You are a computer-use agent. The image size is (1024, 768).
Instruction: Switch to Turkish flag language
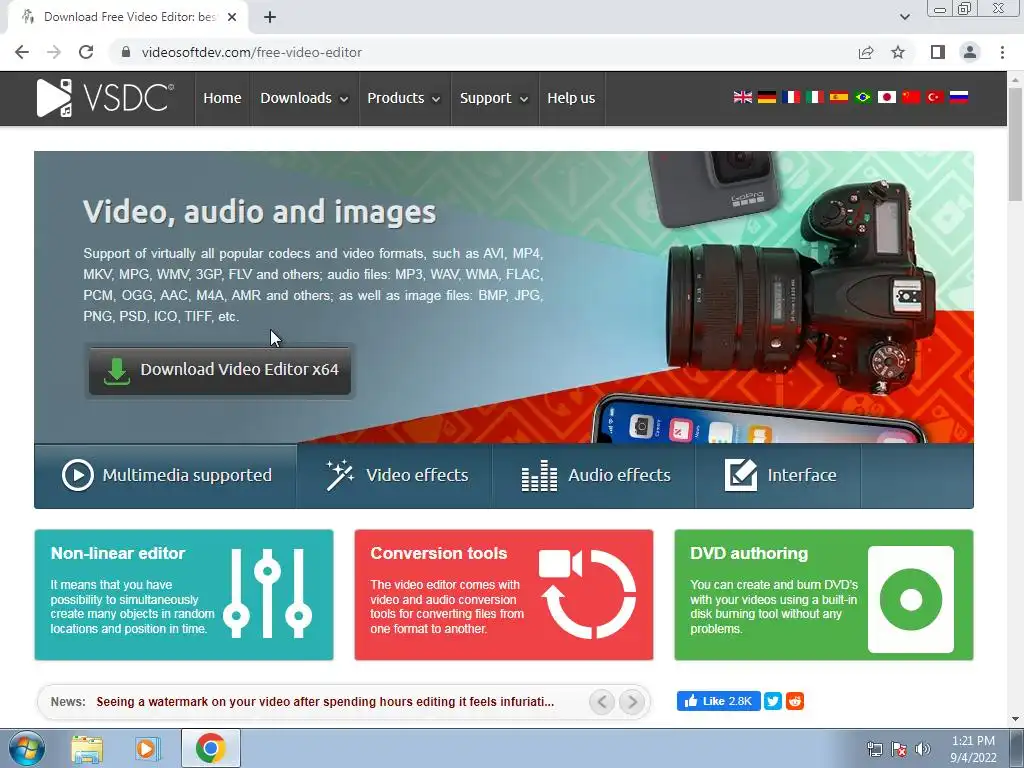pyautogui.click(x=935, y=97)
